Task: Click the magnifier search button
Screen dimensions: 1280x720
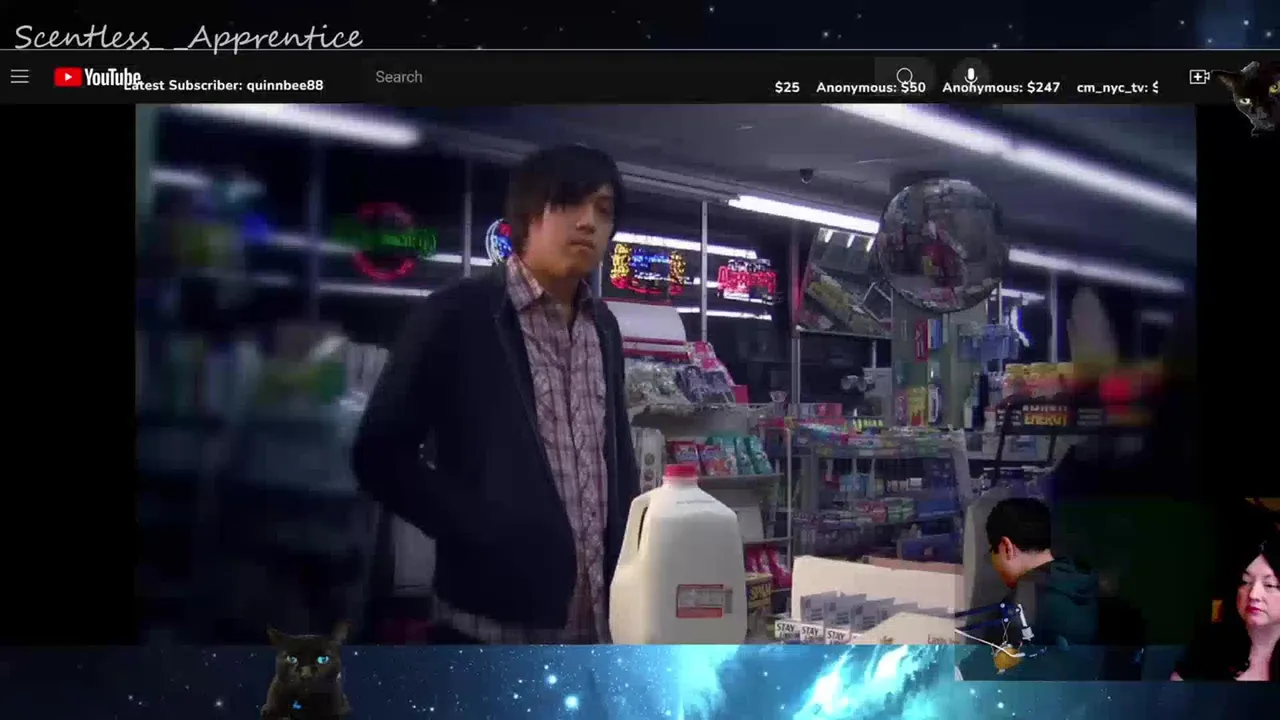Action: [x=905, y=77]
